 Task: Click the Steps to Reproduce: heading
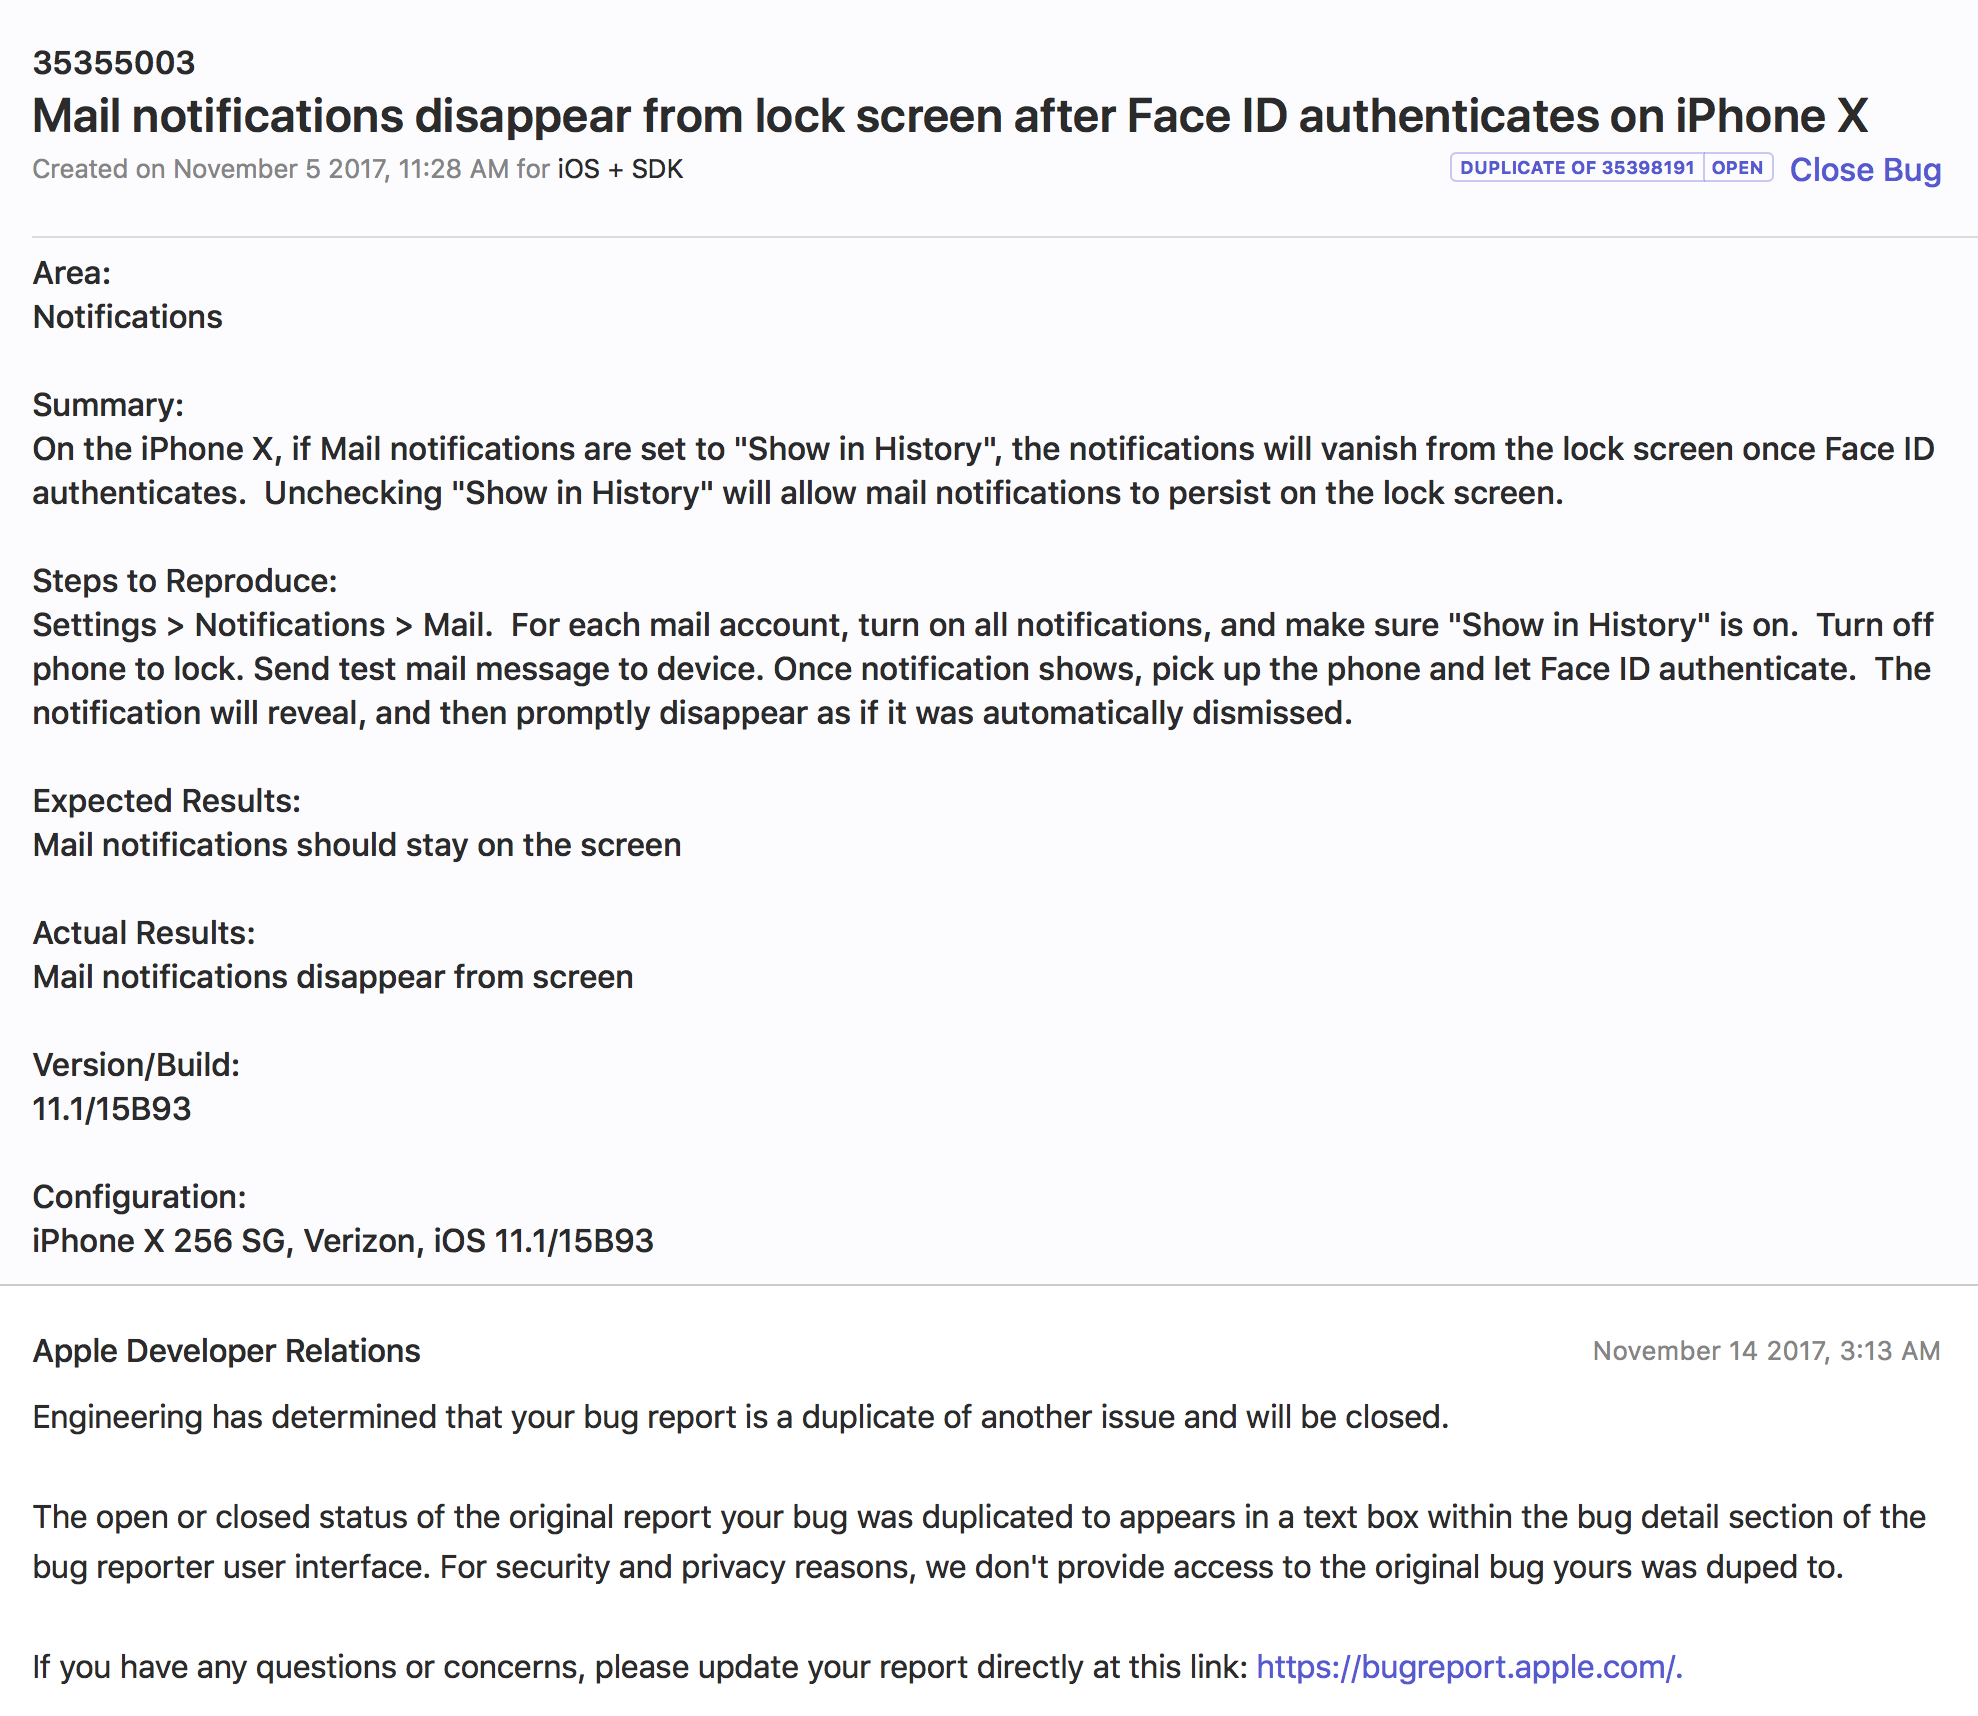point(185,581)
